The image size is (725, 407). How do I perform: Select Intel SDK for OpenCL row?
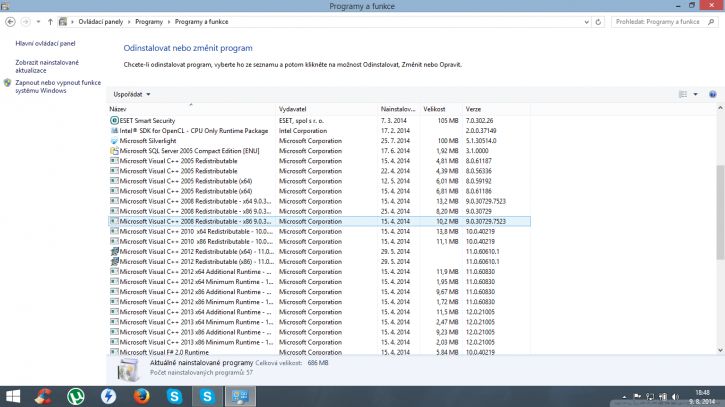[319, 131]
